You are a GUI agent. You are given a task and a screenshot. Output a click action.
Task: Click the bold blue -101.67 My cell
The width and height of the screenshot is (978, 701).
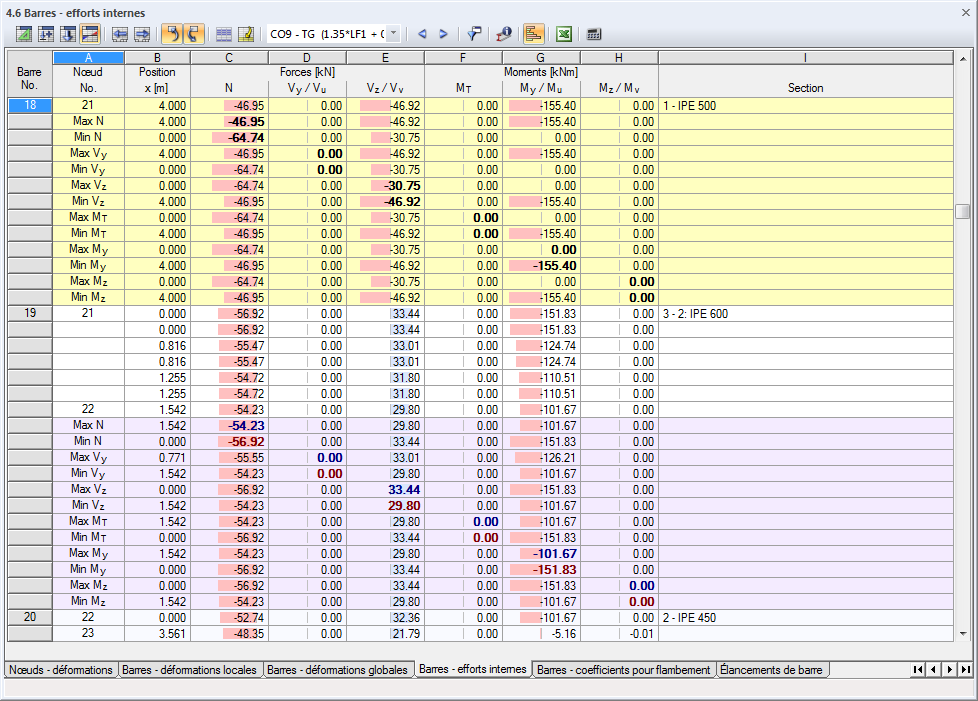(x=541, y=554)
